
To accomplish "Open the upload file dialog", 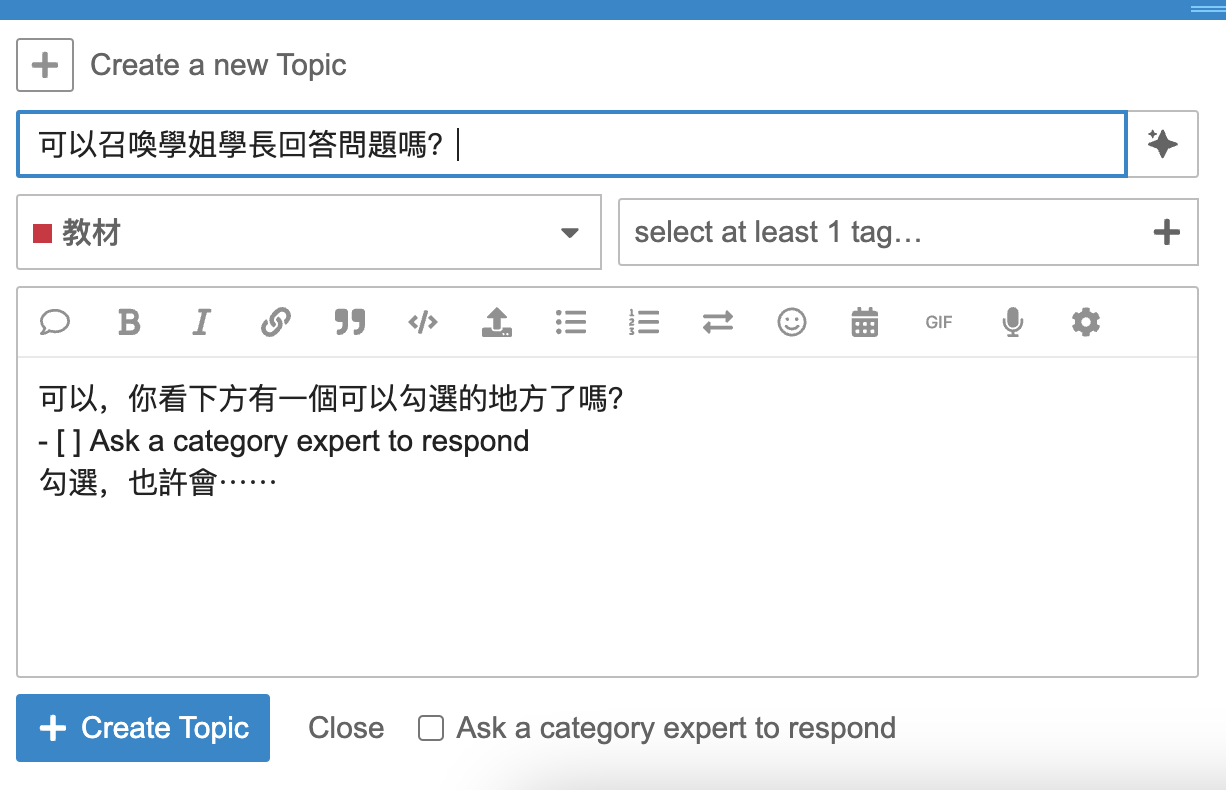I will [497, 322].
